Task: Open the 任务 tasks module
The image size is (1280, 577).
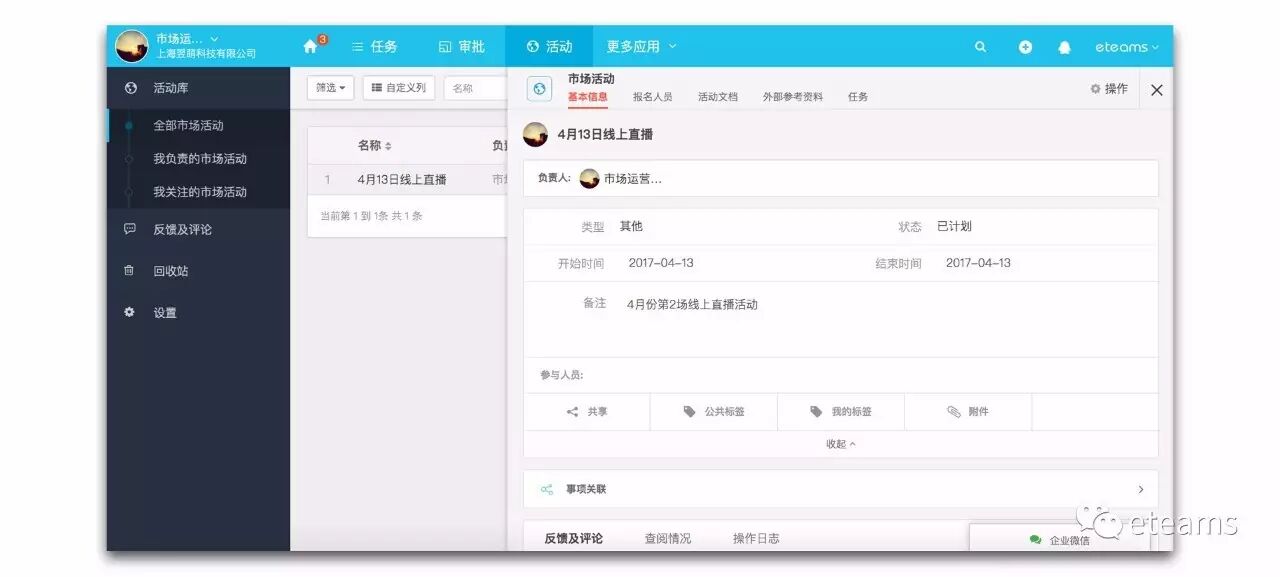Action: pyautogui.click(x=375, y=46)
